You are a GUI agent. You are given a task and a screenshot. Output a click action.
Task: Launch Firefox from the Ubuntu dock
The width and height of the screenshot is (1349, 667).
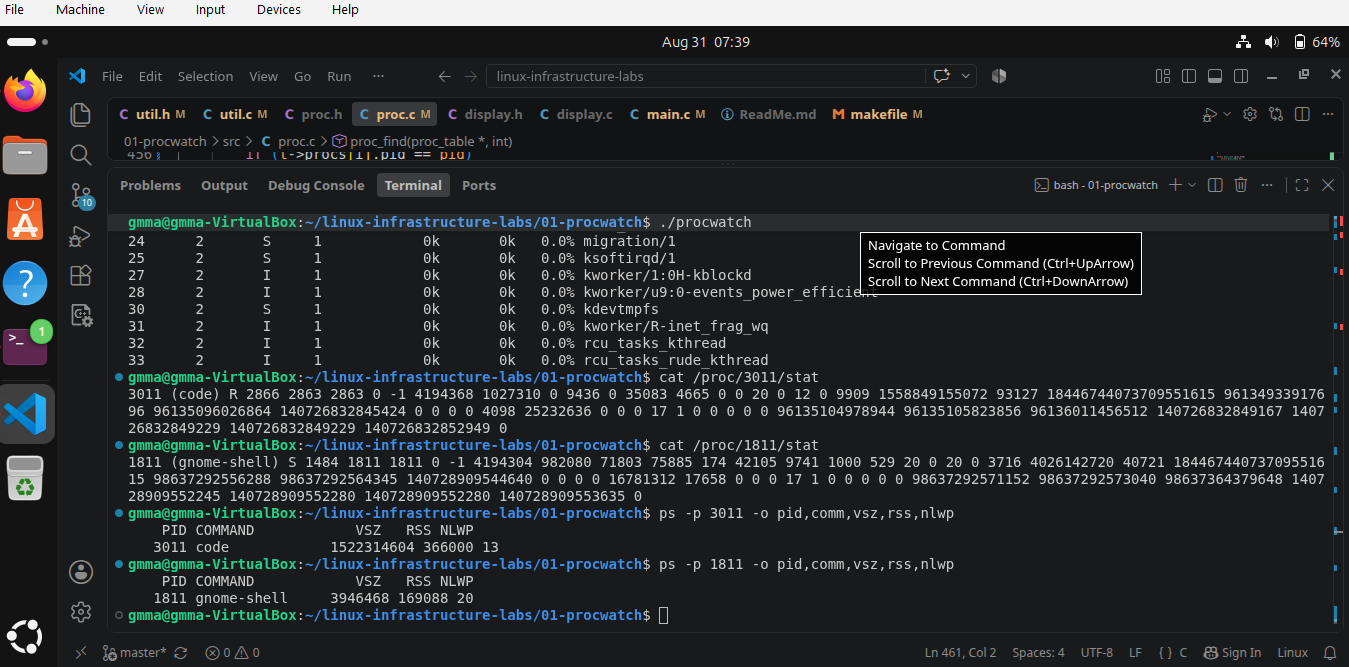click(26, 92)
